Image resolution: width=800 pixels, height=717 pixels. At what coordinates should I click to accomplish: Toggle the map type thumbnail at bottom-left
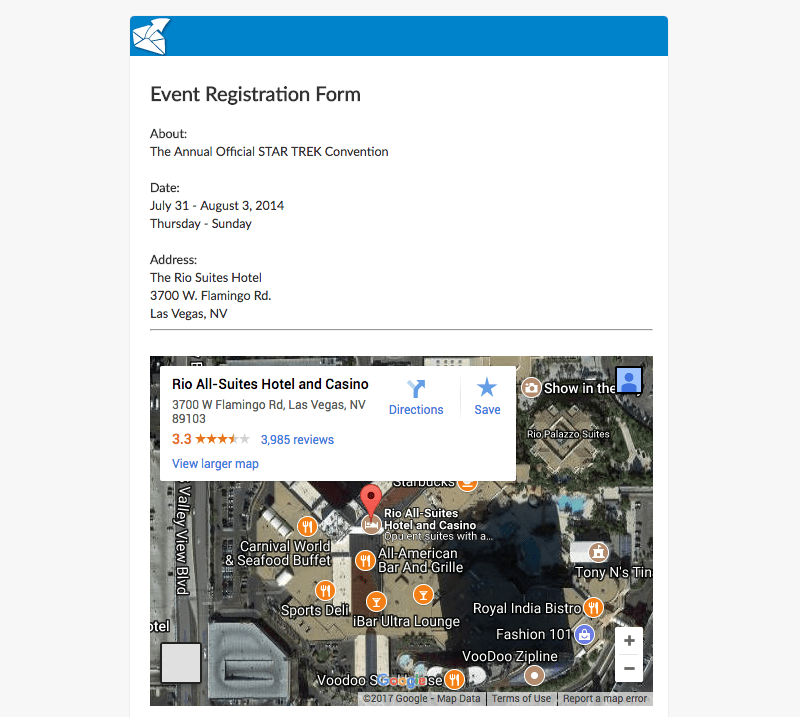(x=181, y=663)
